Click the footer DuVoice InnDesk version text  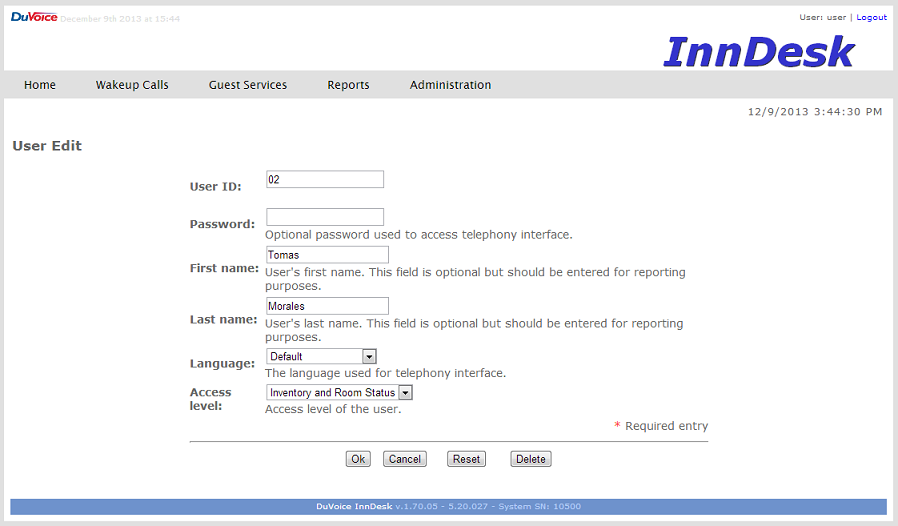pyautogui.click(x=448, y=507)
